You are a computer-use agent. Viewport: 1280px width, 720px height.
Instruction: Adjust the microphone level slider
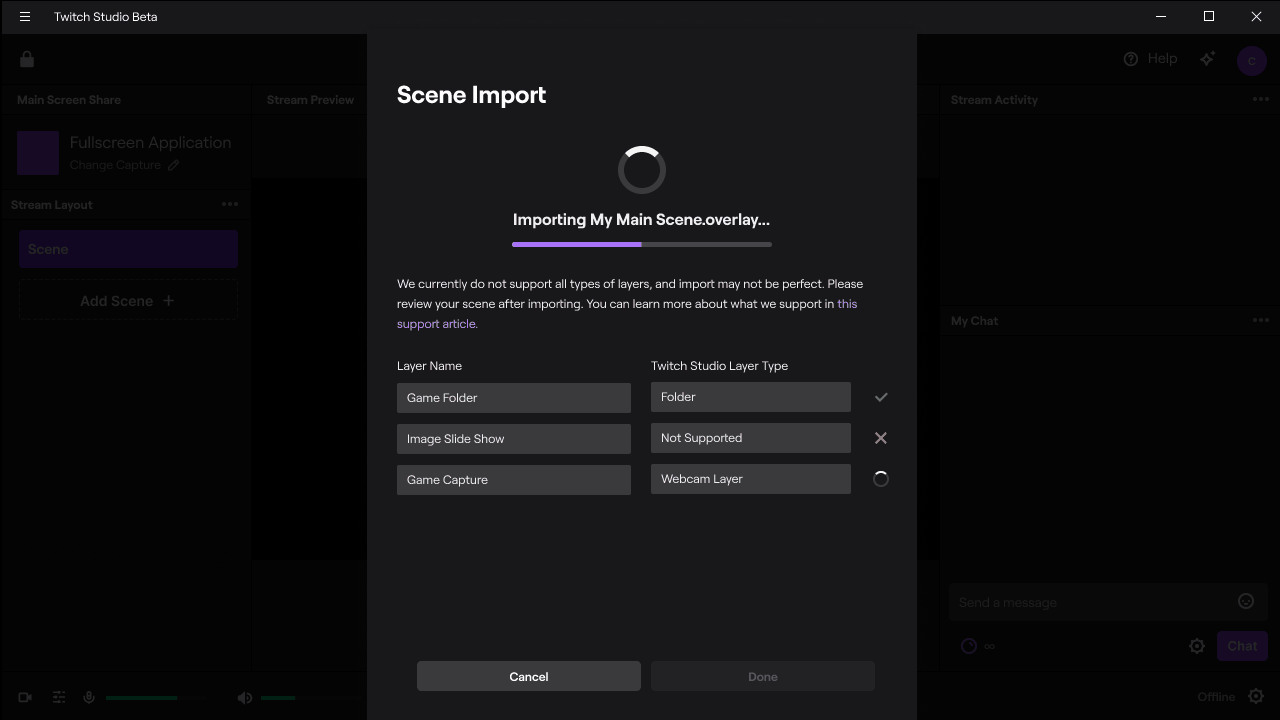[x=157, y=698]
